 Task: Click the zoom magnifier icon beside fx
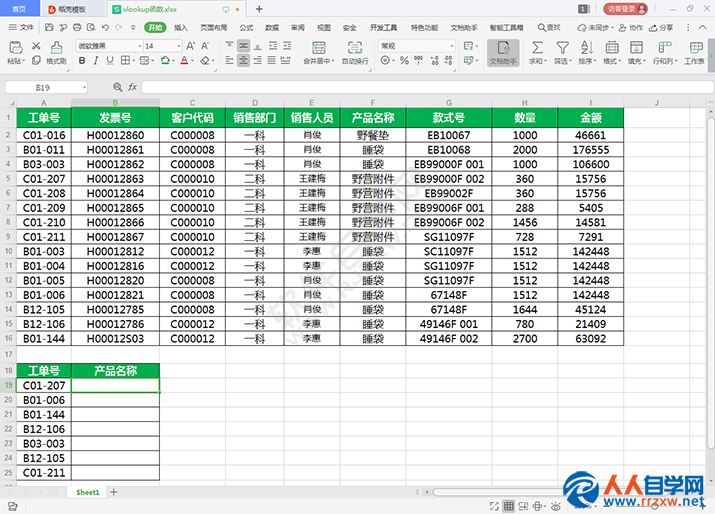(118, 87)
